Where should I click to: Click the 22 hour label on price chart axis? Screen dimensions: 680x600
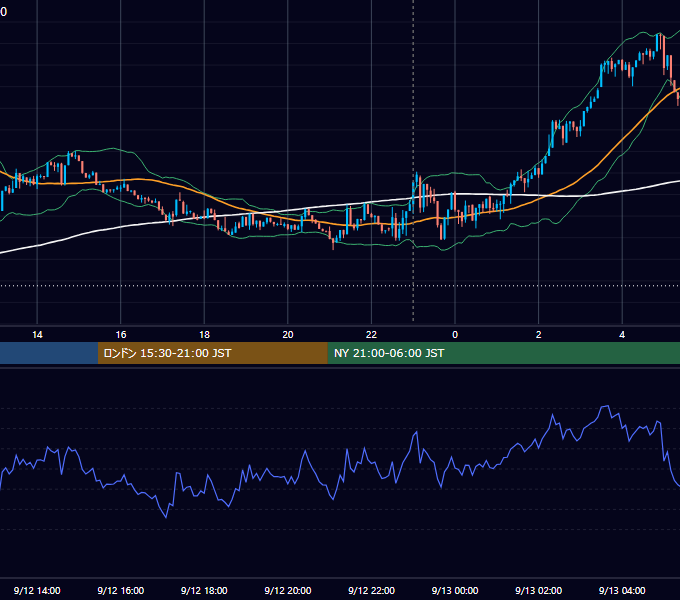coord(371,335)
